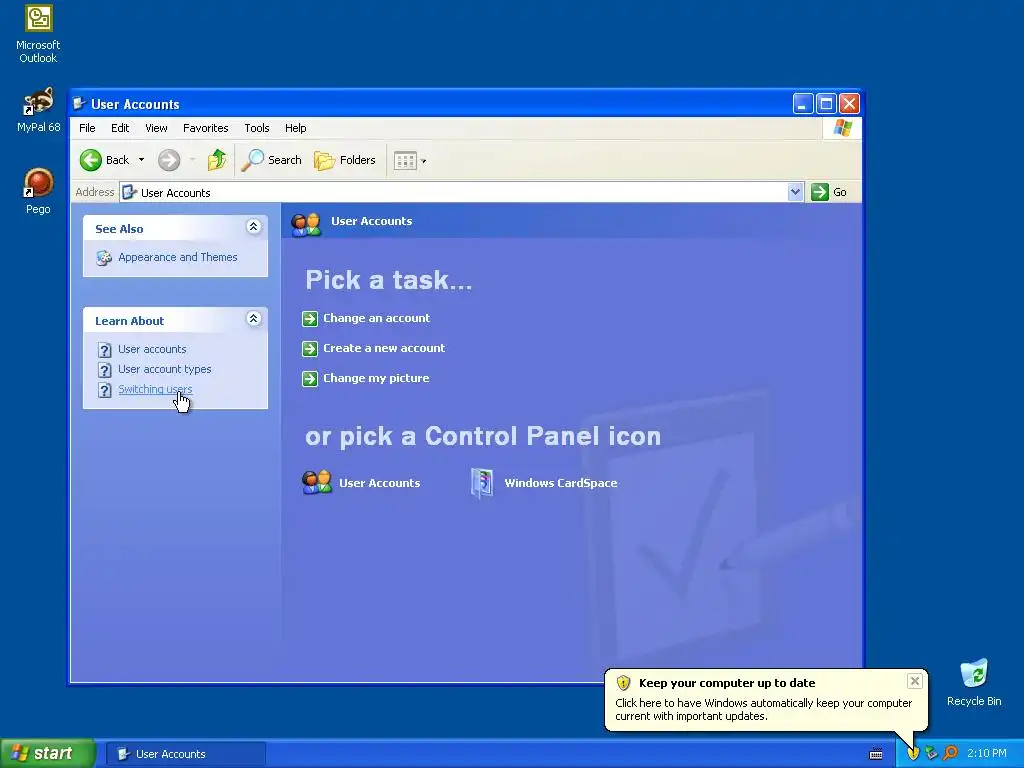Open Microsoft Outlook desktop shortcut

point(38,33)
